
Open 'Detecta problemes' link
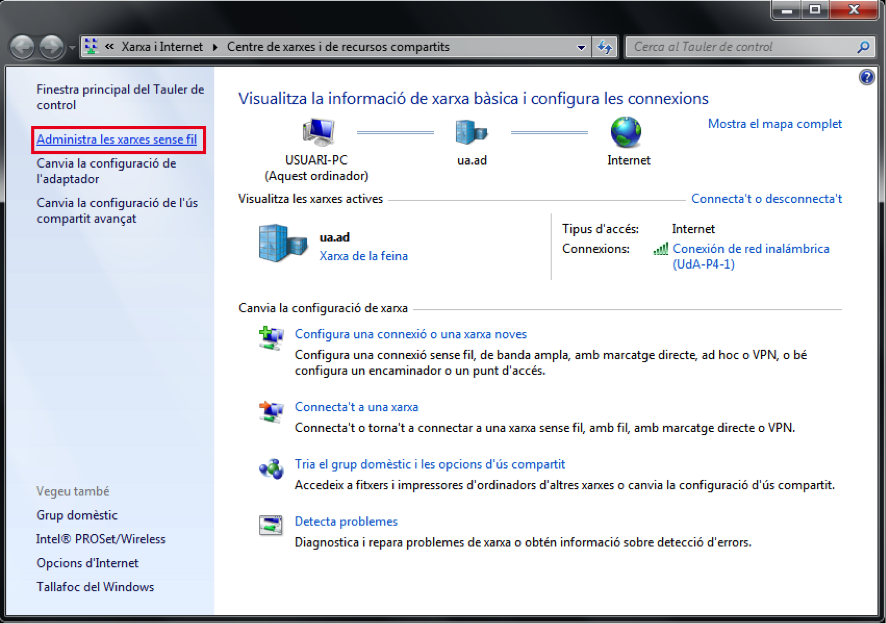[x=346, y=522]
